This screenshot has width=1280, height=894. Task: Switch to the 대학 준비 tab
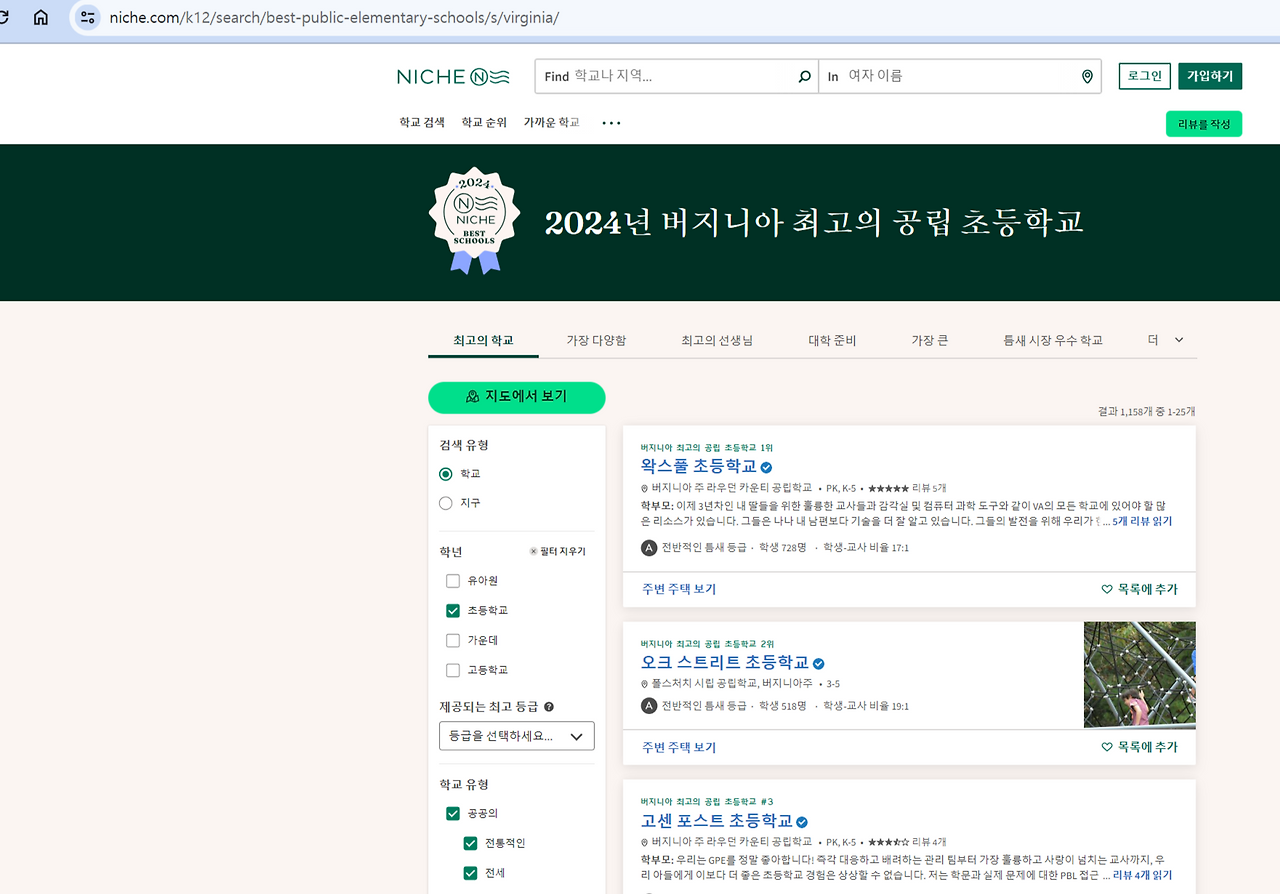[832, 341]
